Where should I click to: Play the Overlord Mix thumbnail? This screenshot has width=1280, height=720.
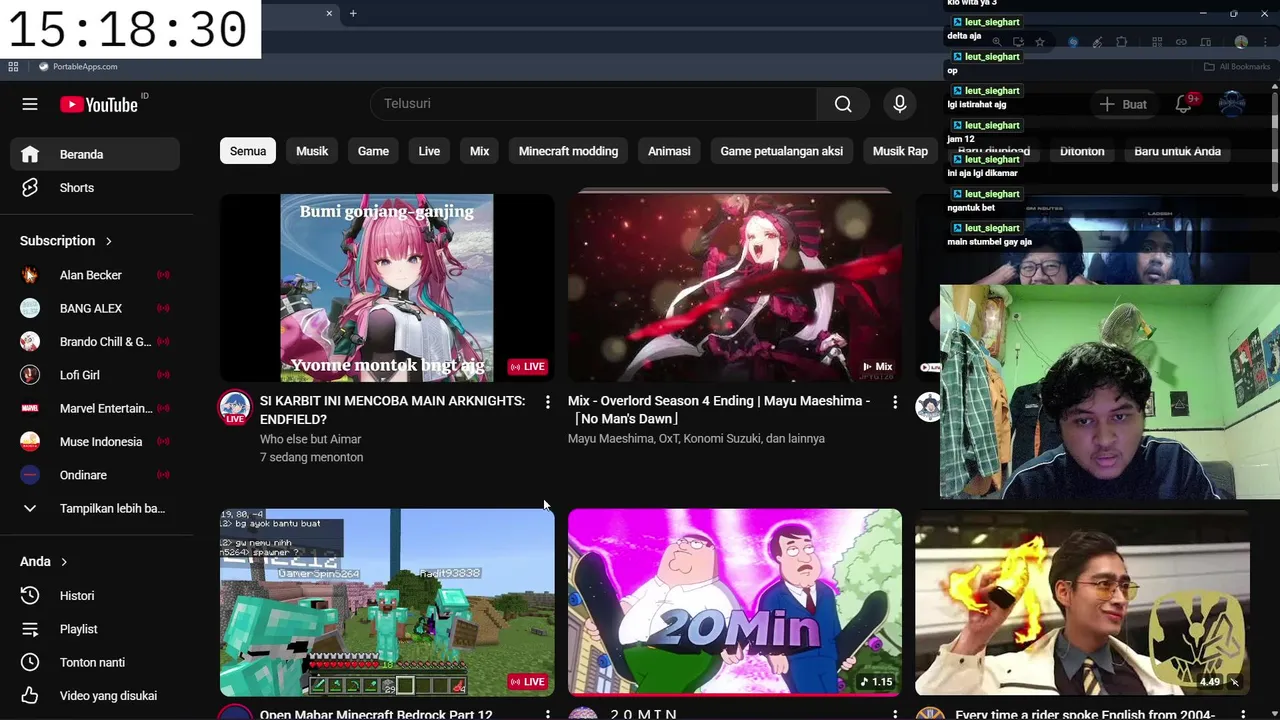pos(735,288)
